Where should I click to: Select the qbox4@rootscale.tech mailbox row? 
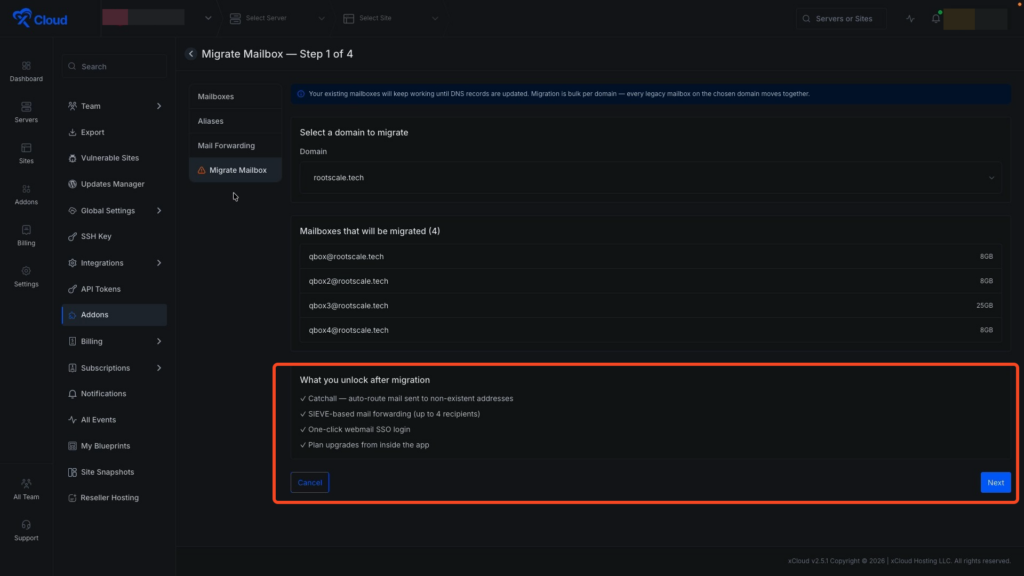(x=650, y=330)
